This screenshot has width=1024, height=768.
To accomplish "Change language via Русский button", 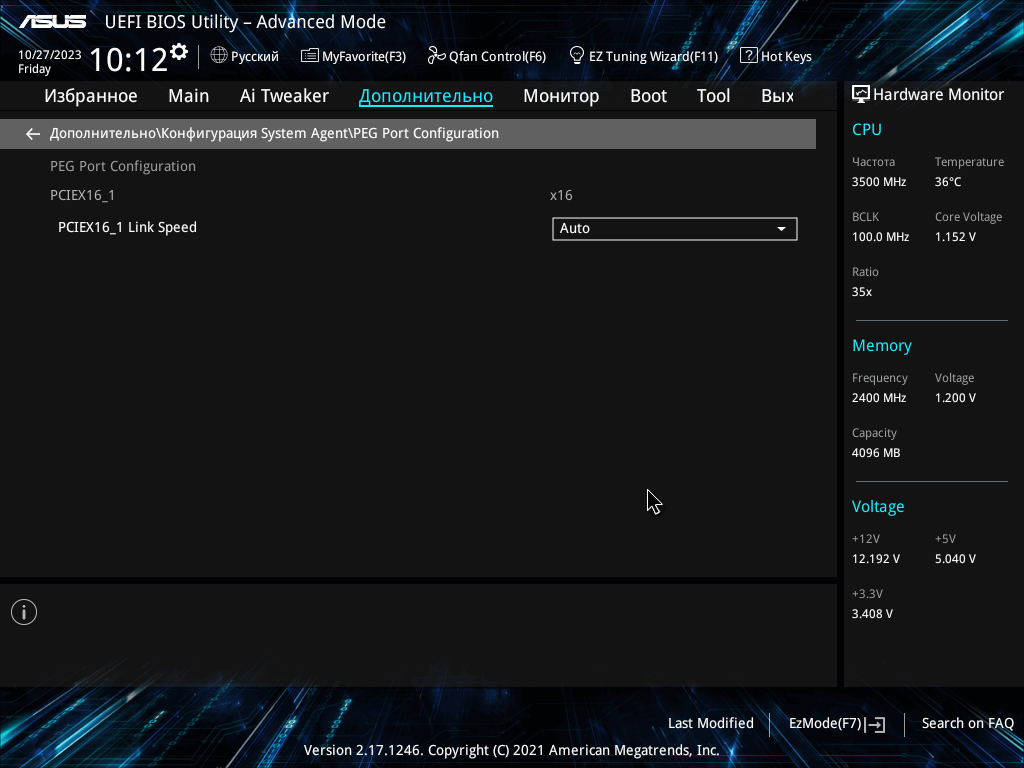I will coord(245,56).
